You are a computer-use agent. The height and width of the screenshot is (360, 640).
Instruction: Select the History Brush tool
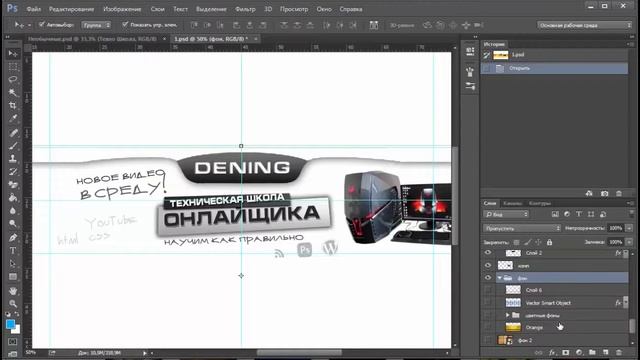[x=13, y=172]
